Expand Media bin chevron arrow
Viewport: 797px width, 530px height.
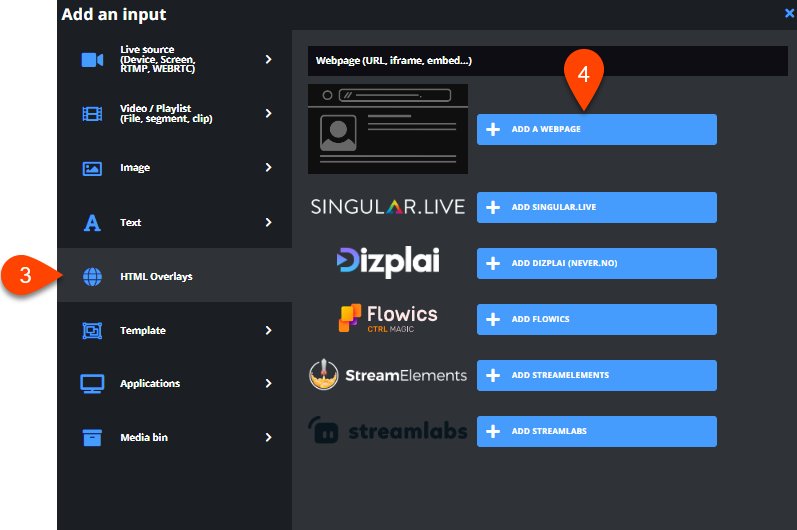coord(268,437)
